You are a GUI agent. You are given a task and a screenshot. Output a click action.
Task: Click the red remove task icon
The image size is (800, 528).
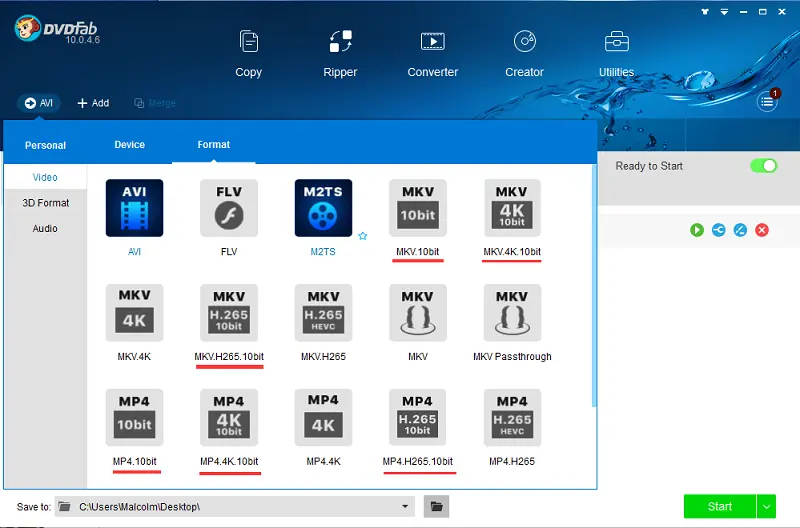(x=762, y=230)
